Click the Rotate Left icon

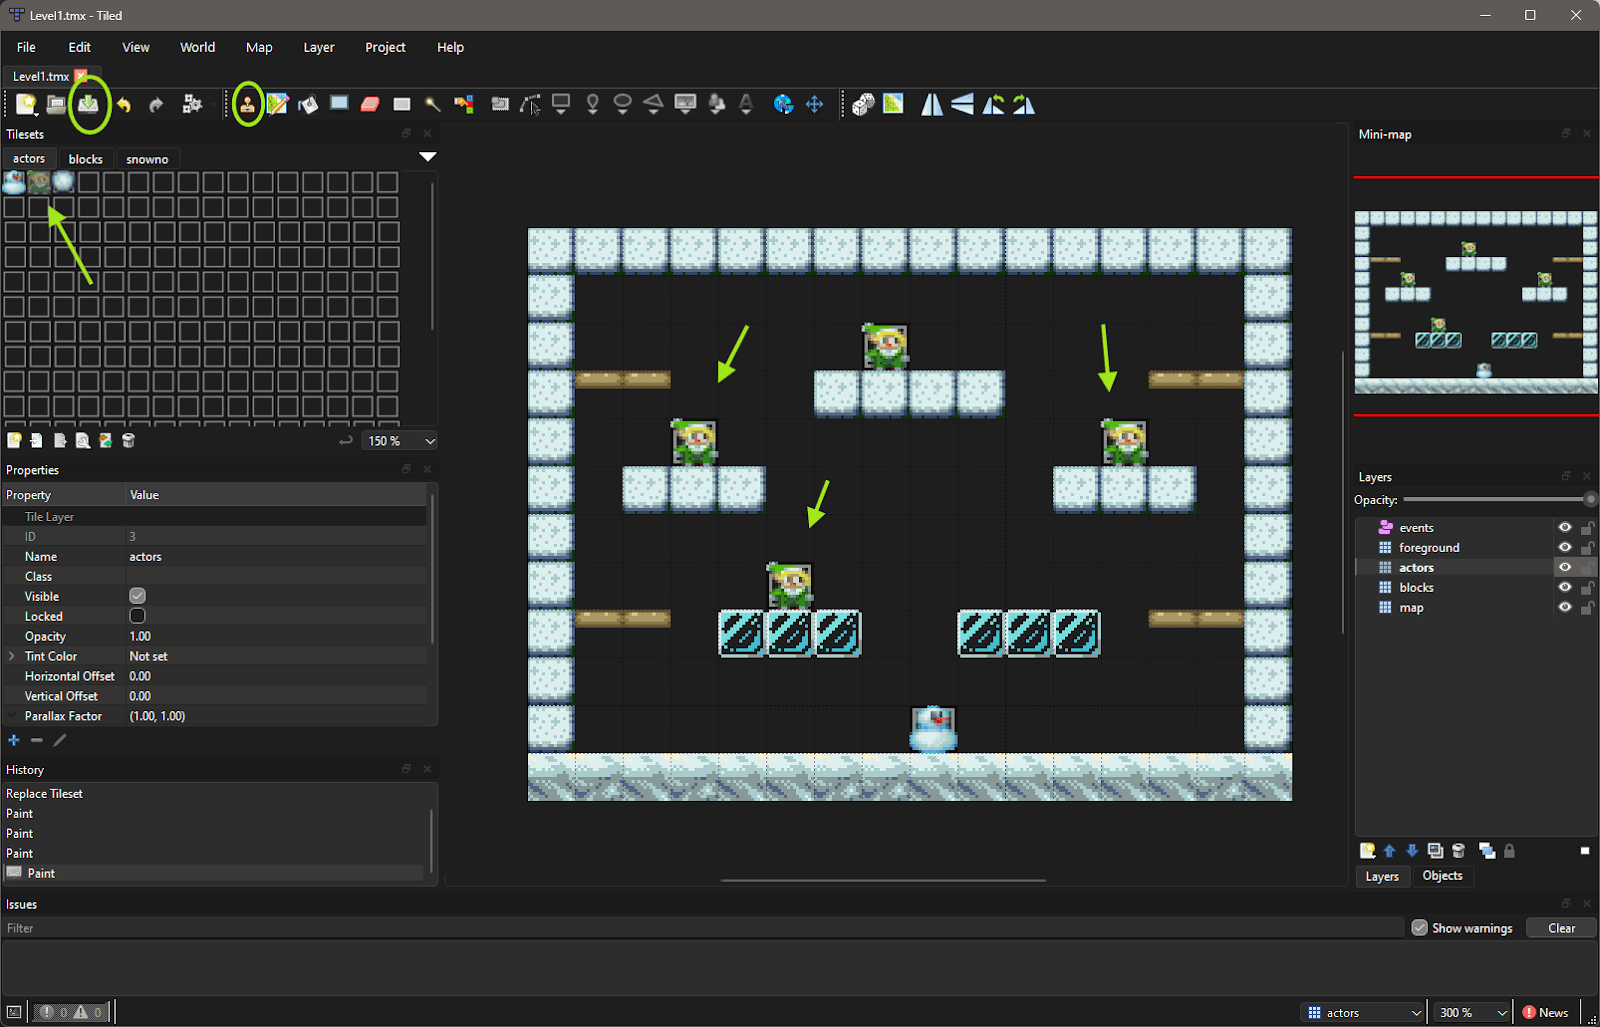(x=994, y=104)
